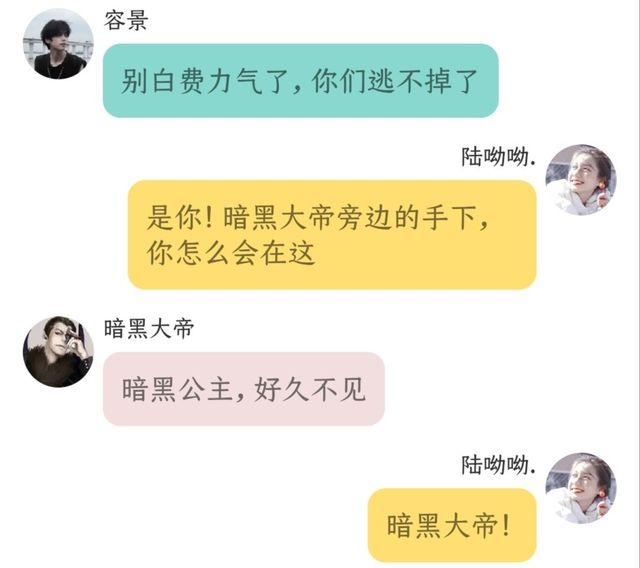
Task: Select the teal message bubble from 容景
Action: [300, 81]
